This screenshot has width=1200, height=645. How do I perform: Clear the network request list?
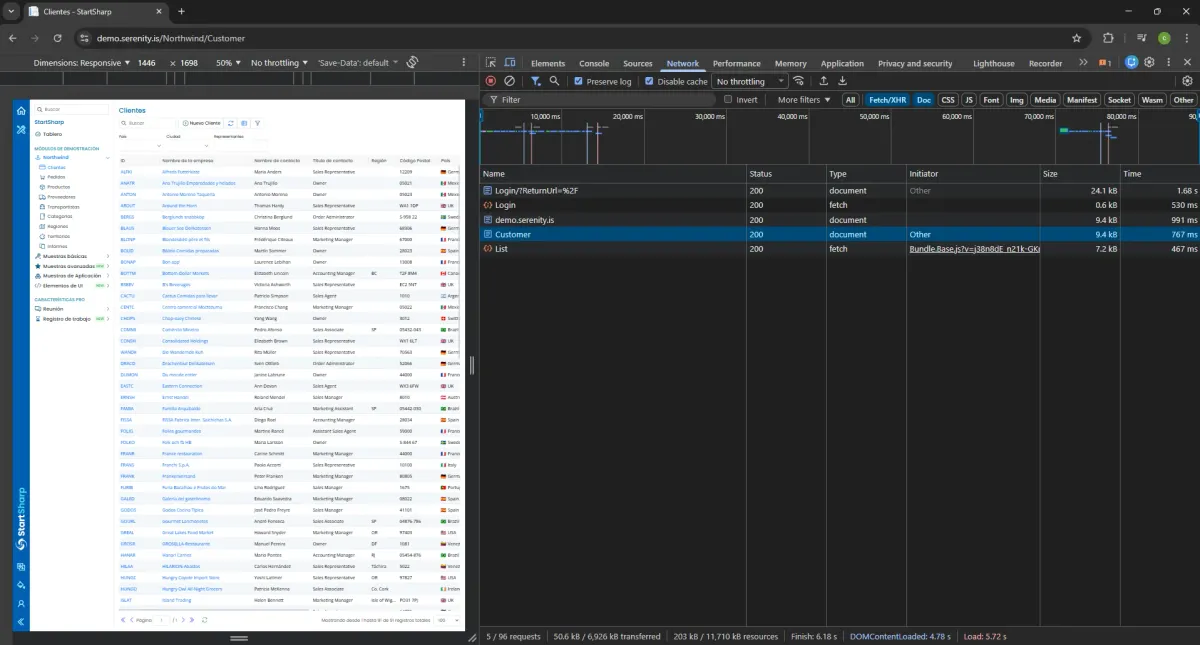point(509,81)
